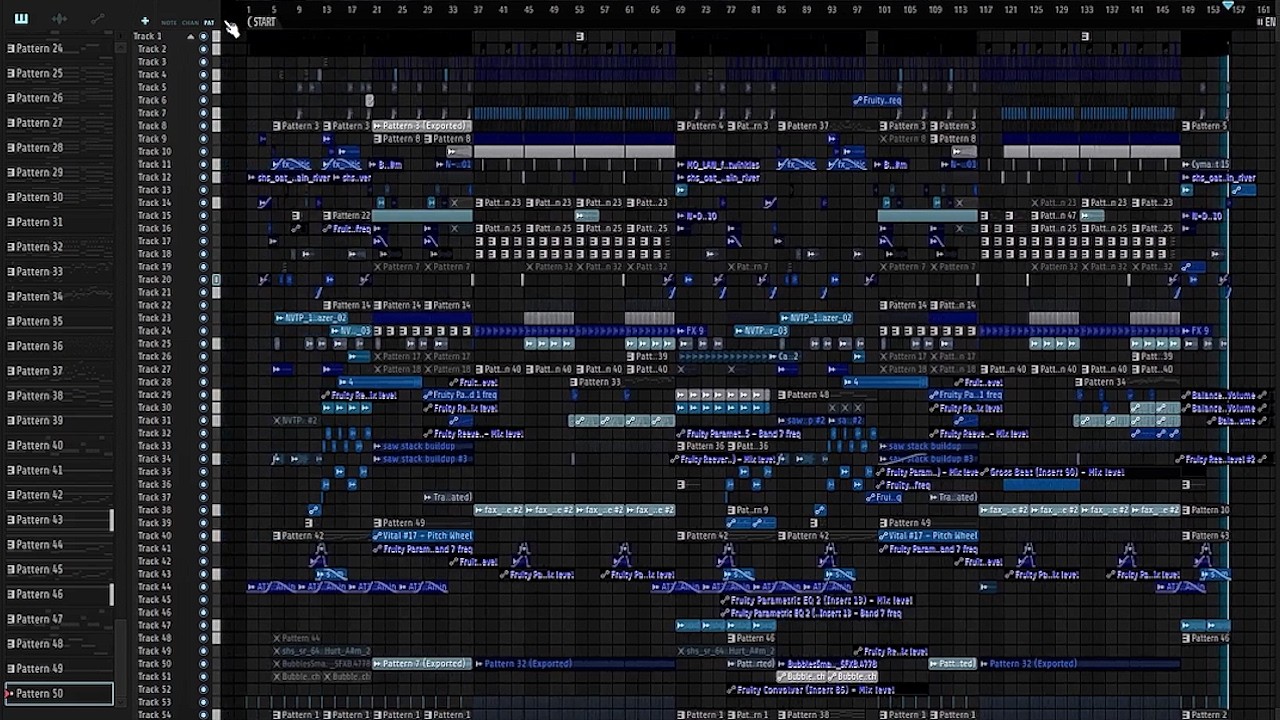Viewport: 1280px width, 720px height.
Task: Select Pattern 43 in the picker
Action: [x=58, y=520]
